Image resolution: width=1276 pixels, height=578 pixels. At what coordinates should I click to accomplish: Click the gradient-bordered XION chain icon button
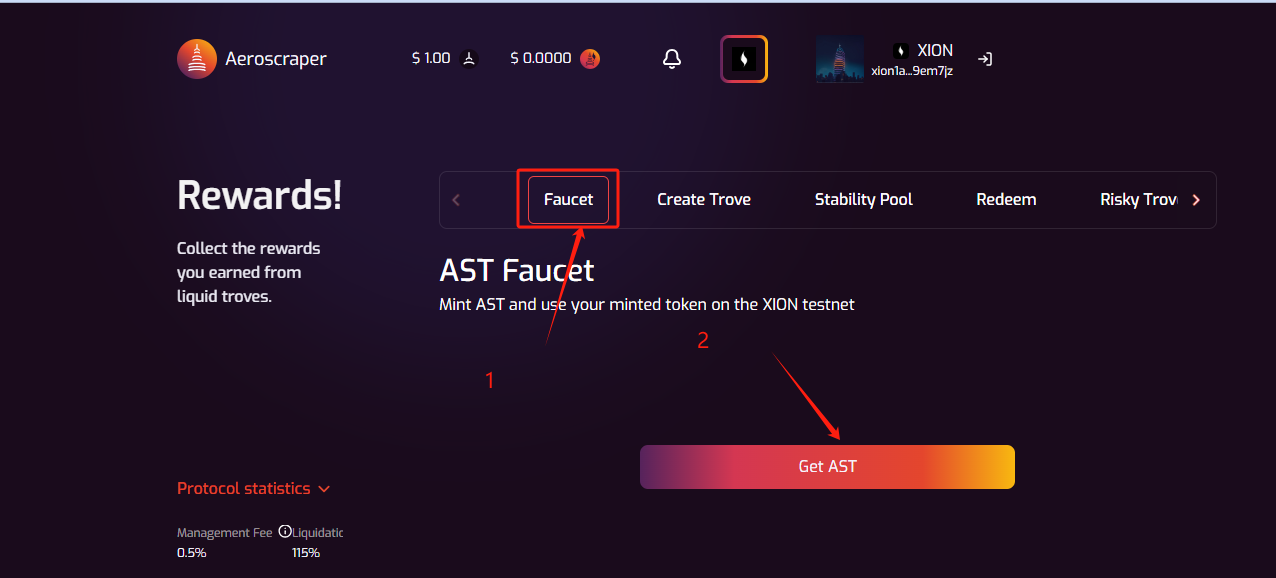coord(744,59)
